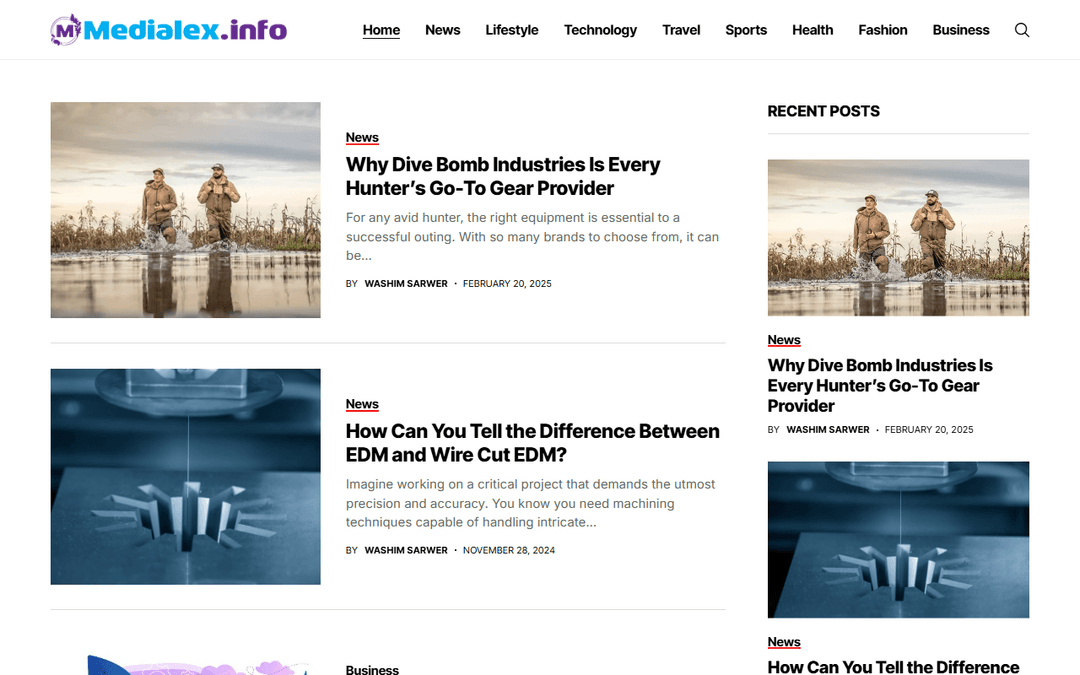The height and width of the screenshot is (675, 1080).
Task: Open main EDM wire cut article thumbnail
Action: (185, 477)
